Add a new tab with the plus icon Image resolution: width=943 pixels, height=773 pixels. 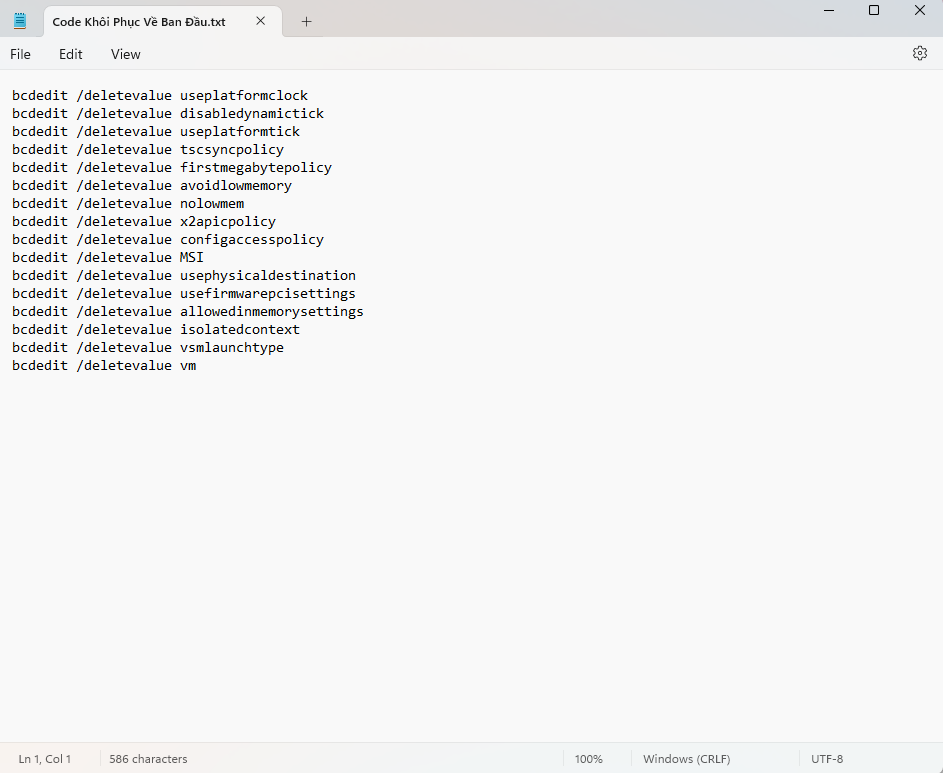307,21
